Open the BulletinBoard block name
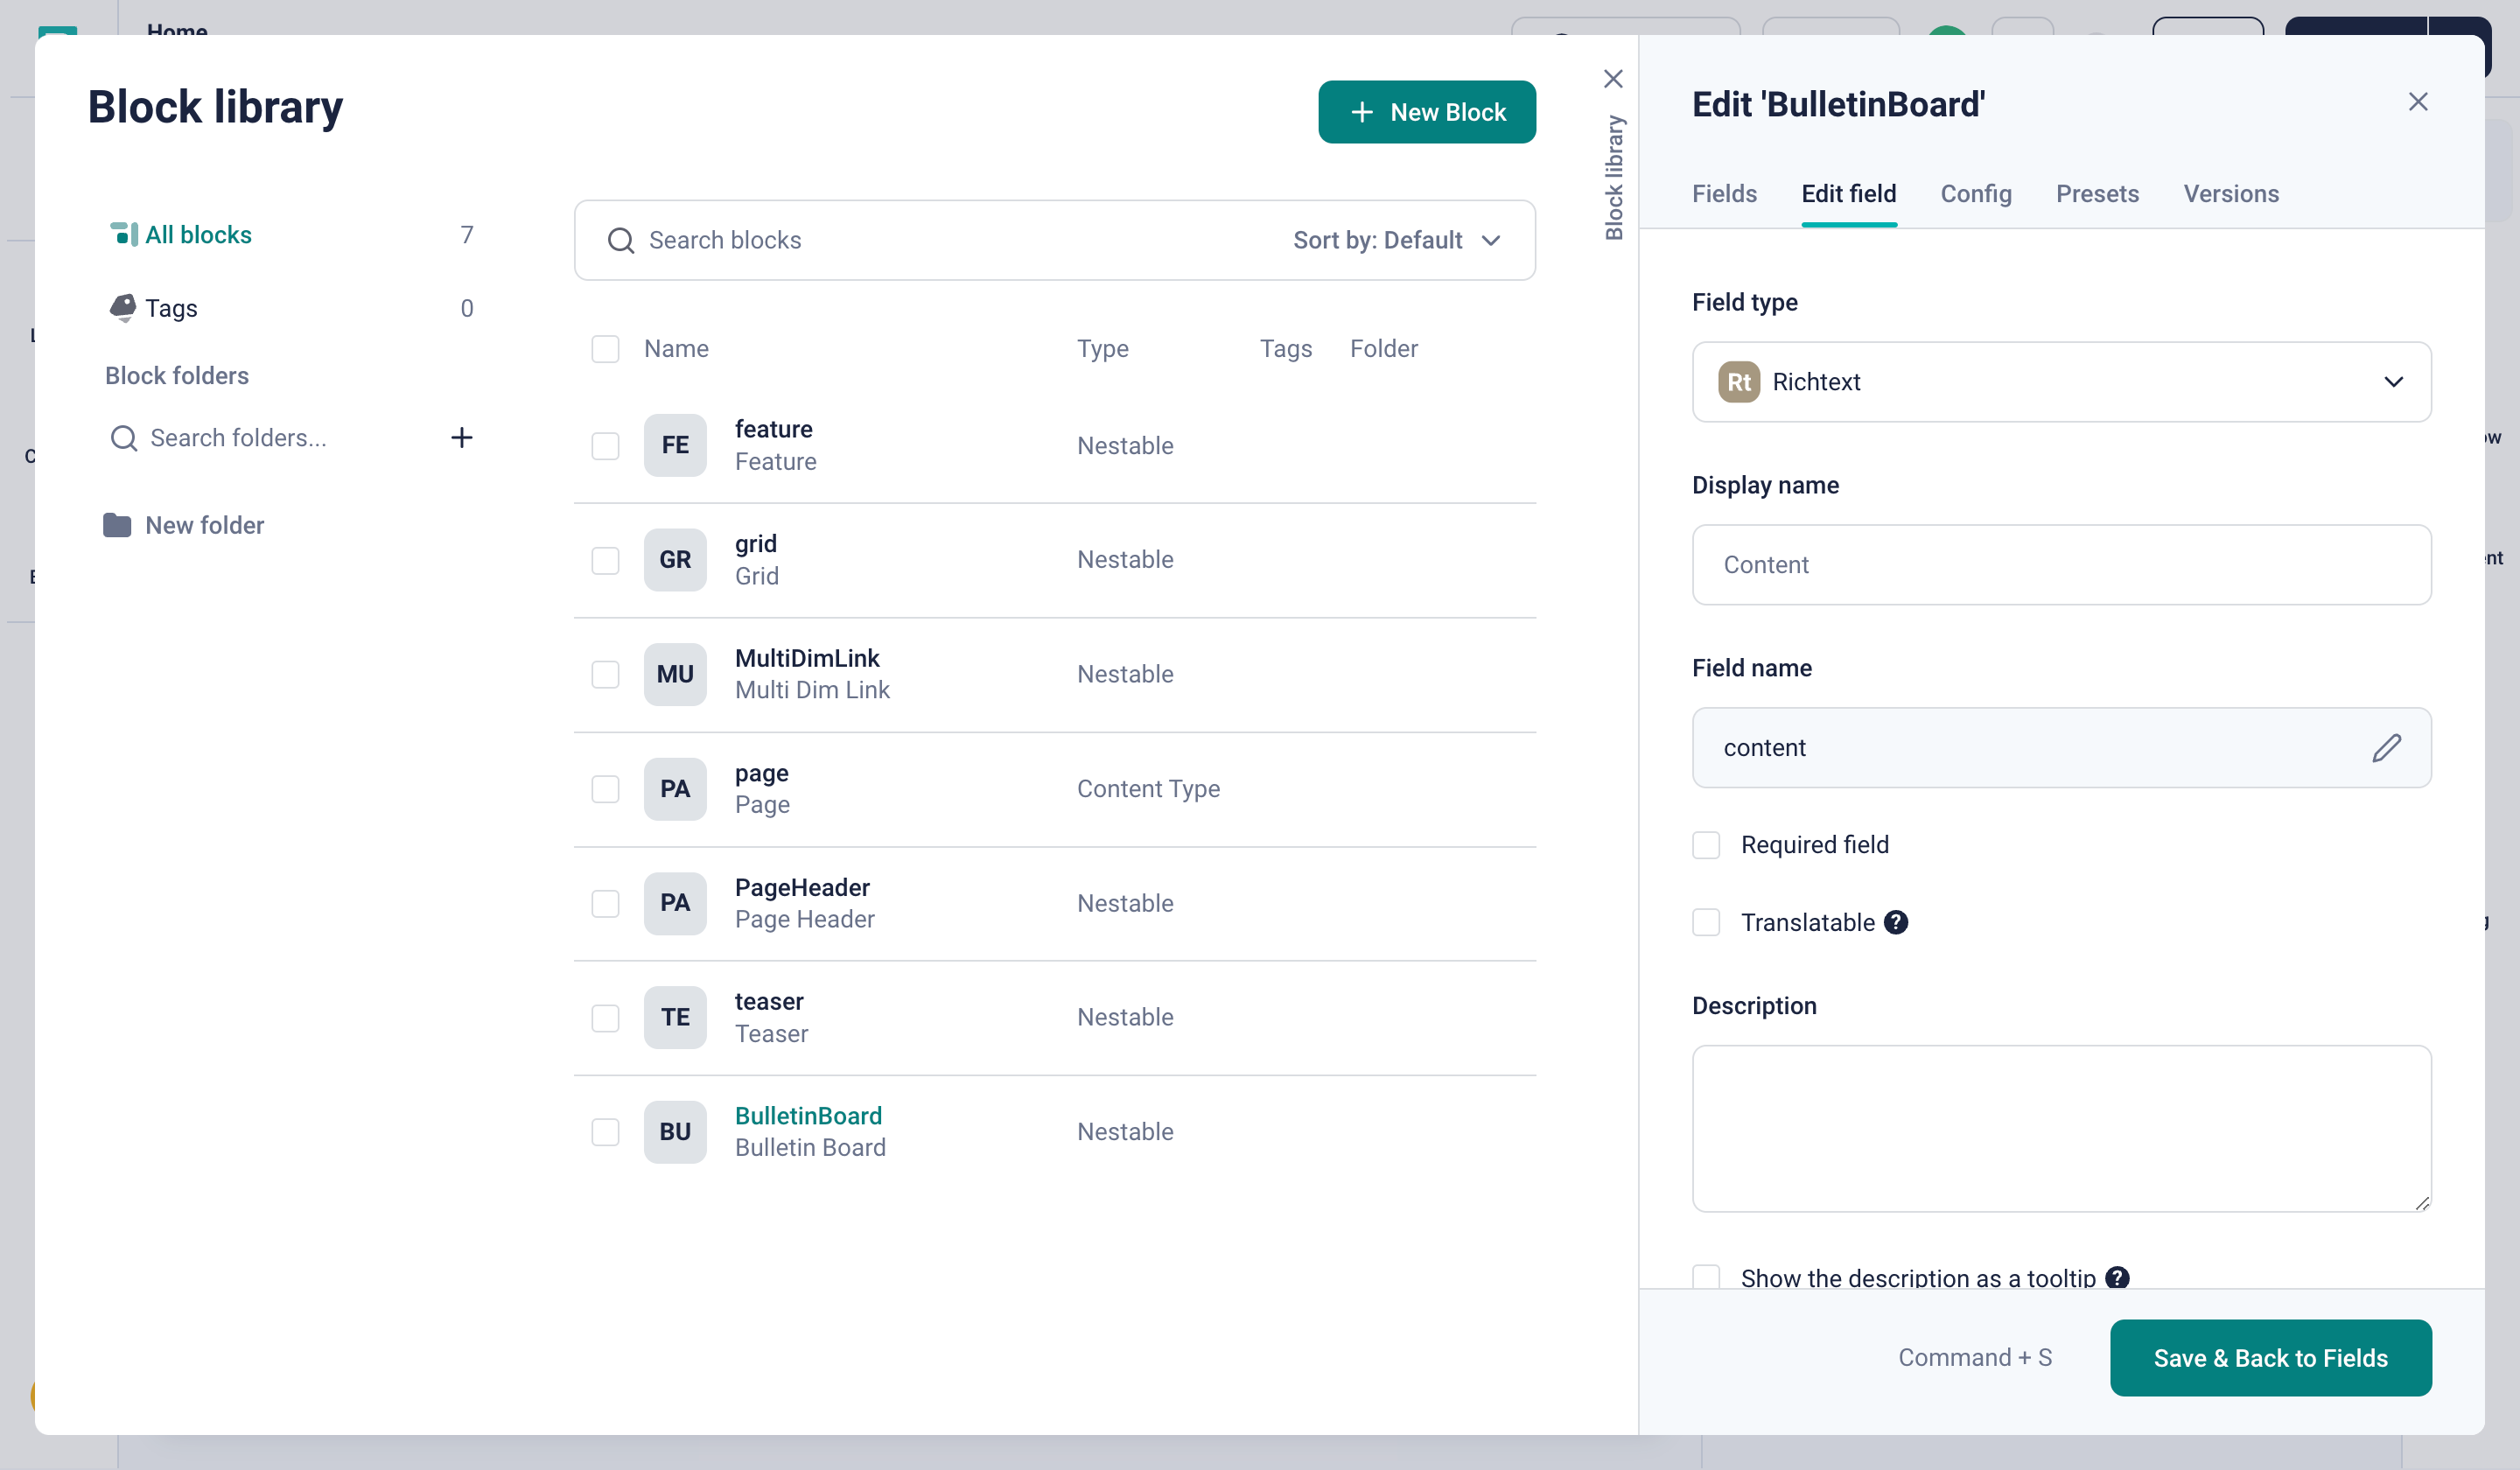 tap(808, 1116)
